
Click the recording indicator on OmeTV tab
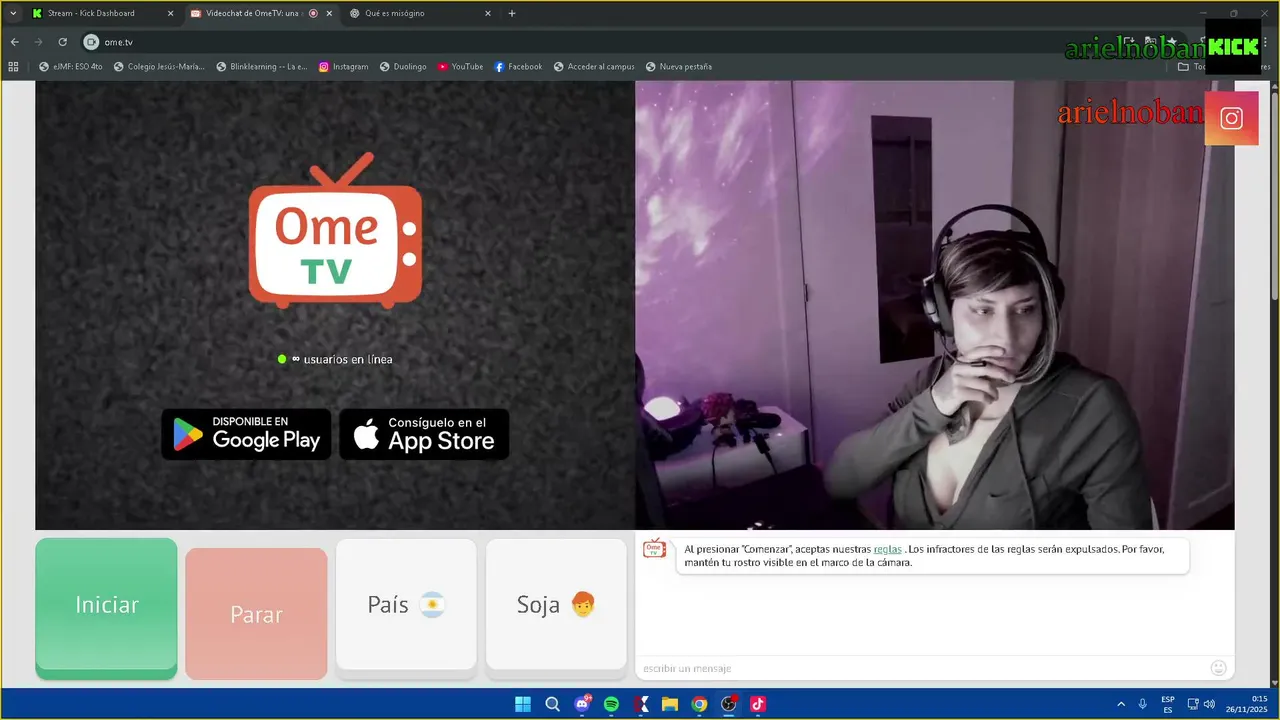[313, 13]
